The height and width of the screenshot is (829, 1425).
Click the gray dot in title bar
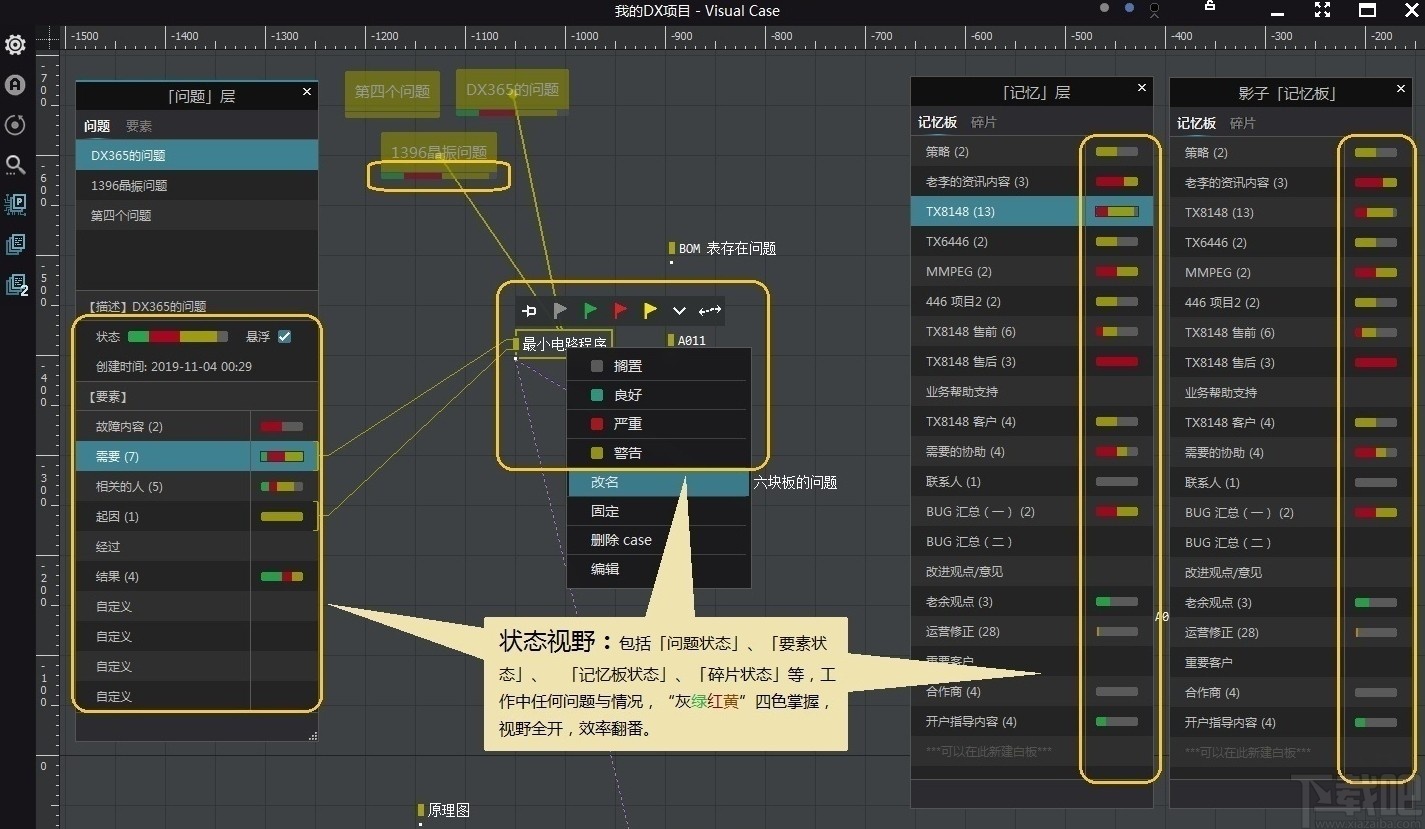(1104, 8)
